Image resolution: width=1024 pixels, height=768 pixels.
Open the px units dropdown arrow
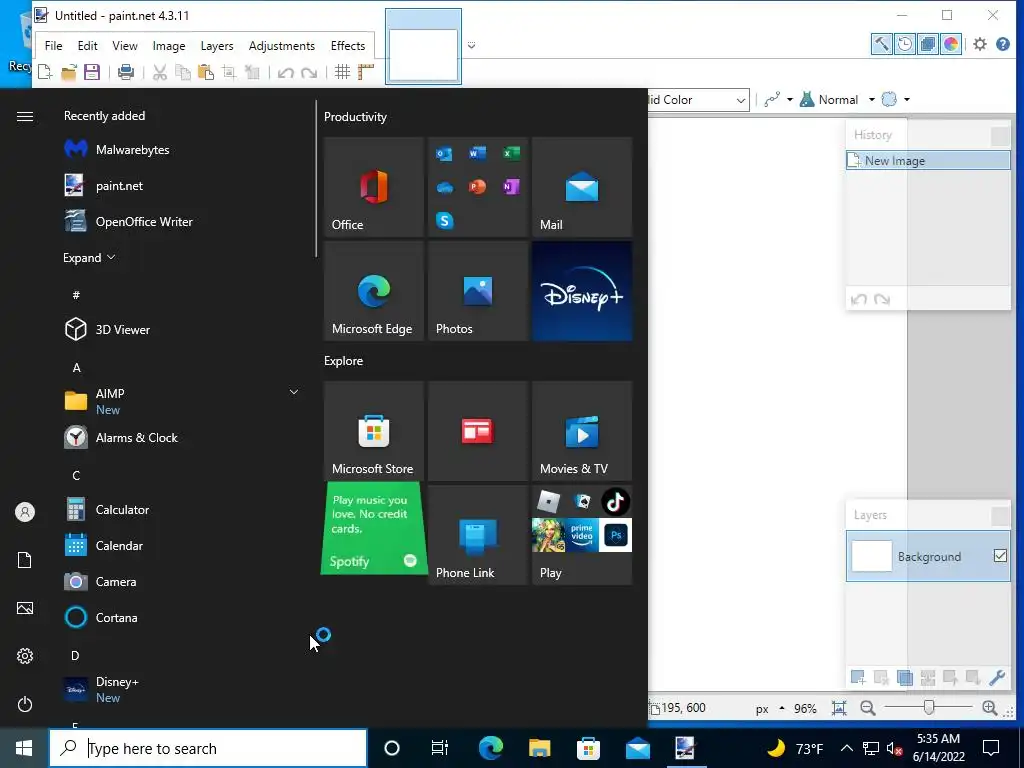coord(782,709)
